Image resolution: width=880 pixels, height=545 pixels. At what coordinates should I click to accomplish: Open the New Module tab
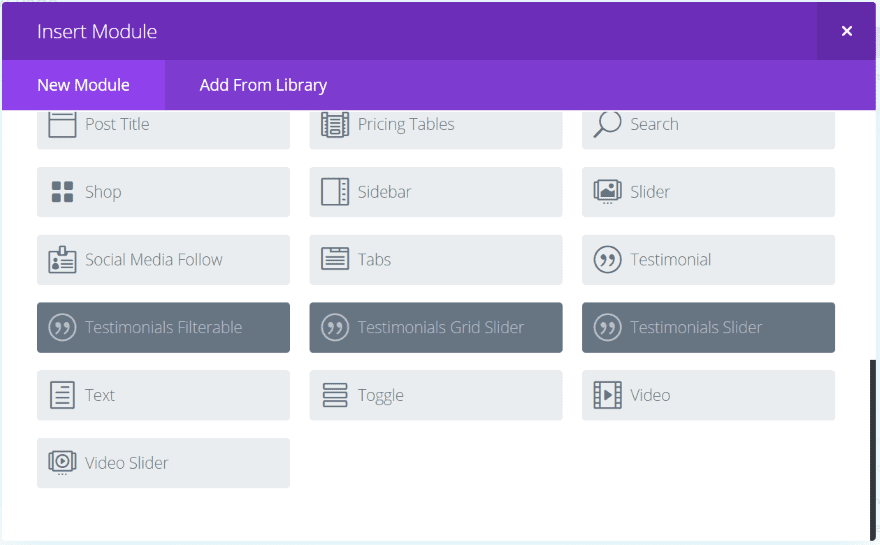[83, 85]
